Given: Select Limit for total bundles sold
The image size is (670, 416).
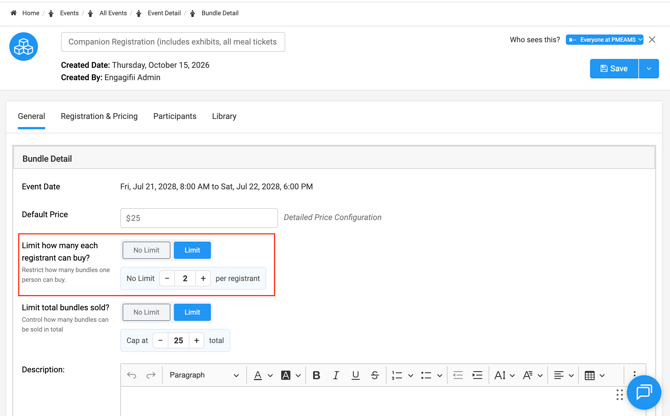Looking at the screenshot, I should (192, 312).
